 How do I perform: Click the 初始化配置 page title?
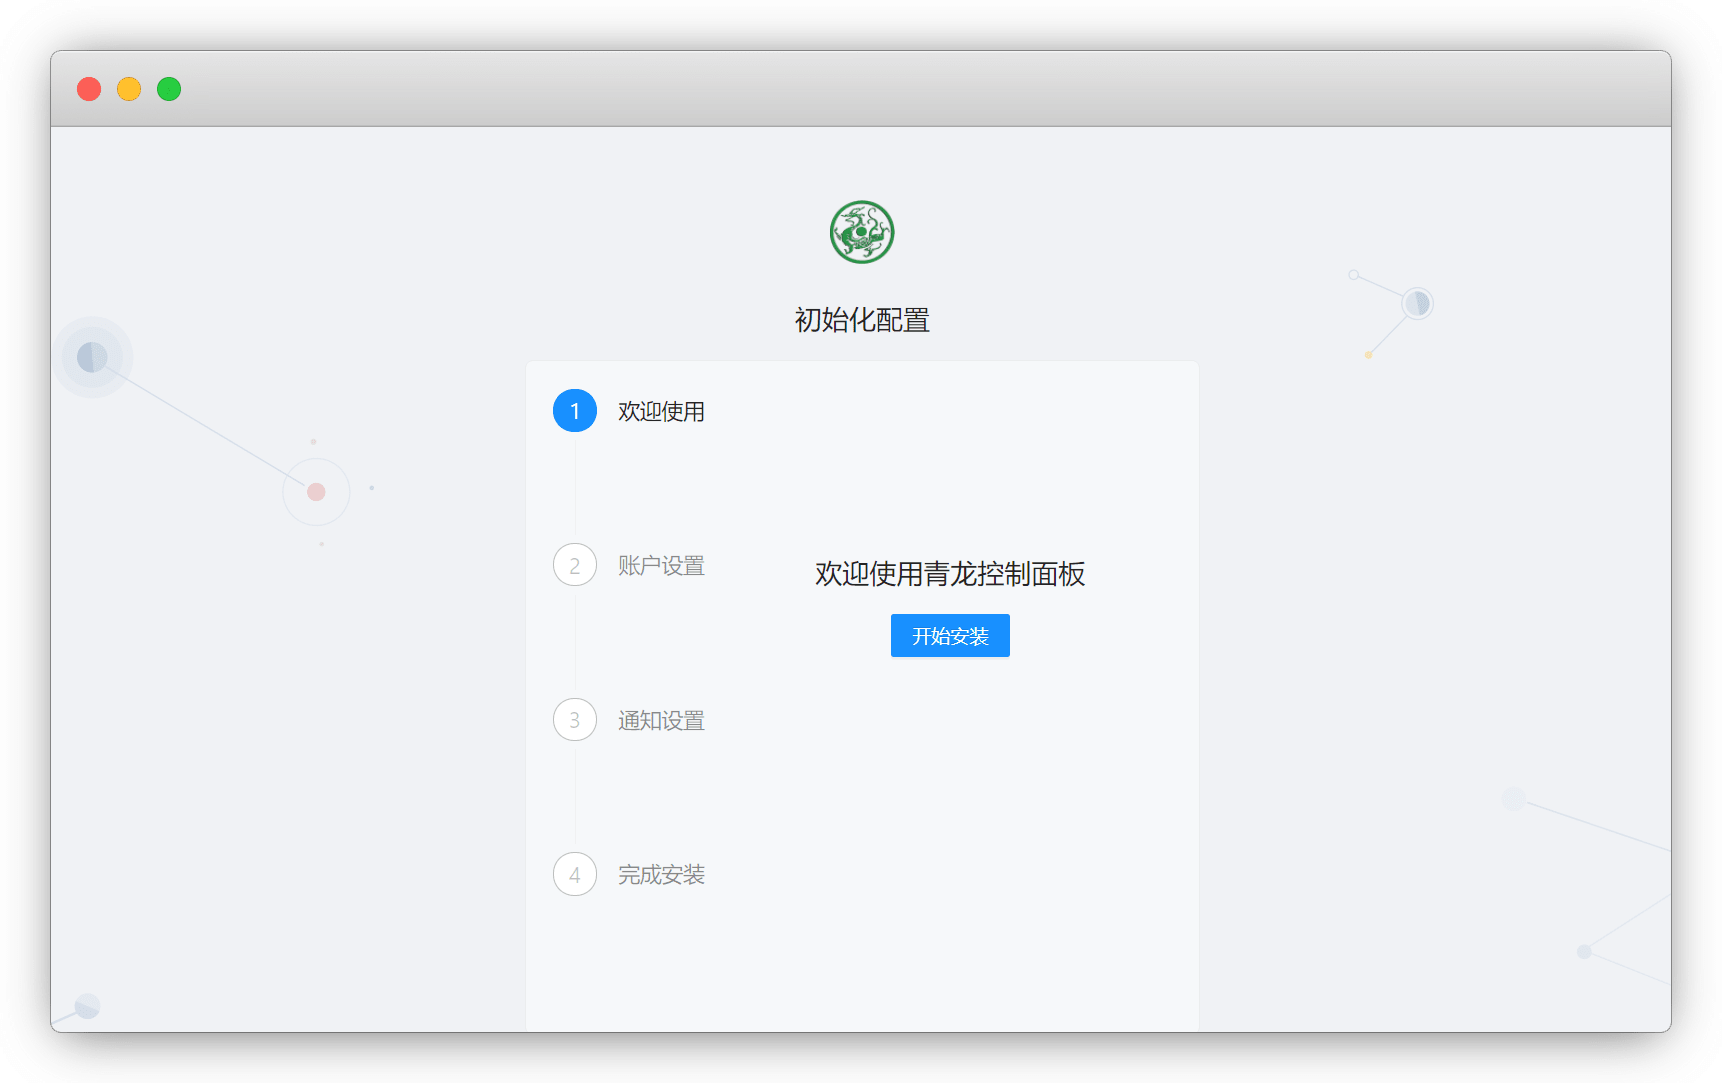point(862,320)
